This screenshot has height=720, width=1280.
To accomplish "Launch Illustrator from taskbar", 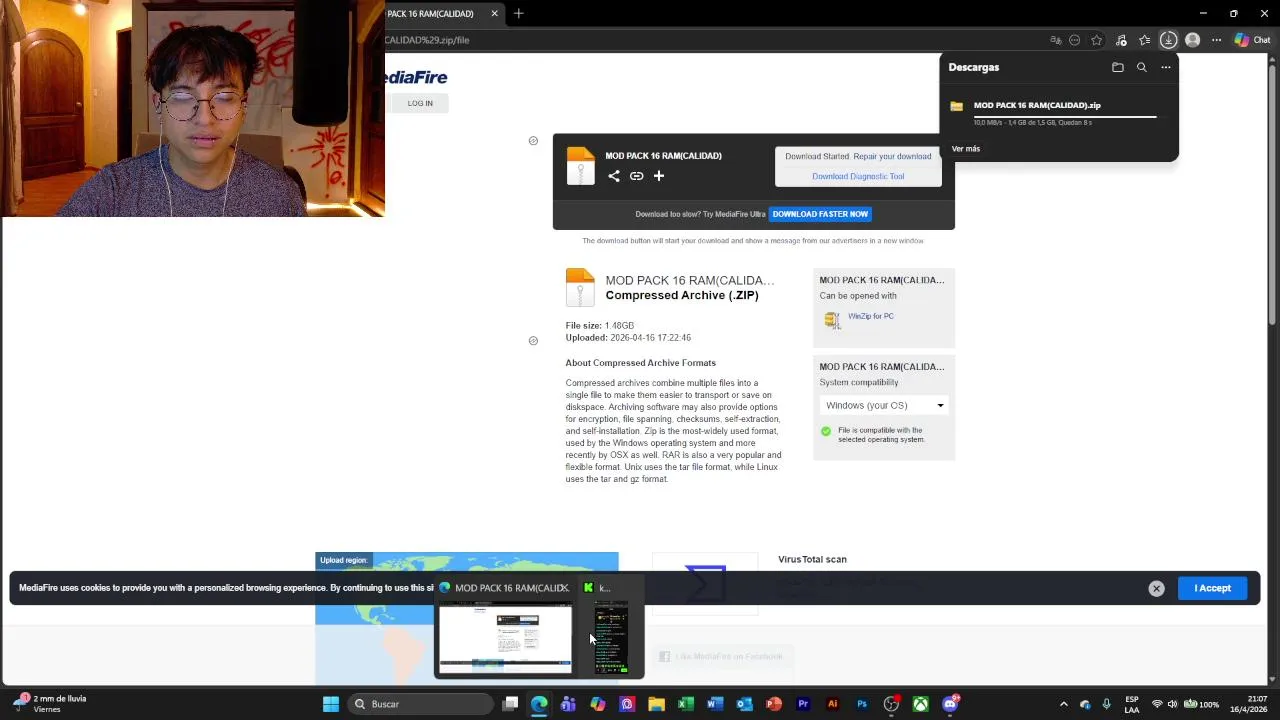I will pos(832,704).
